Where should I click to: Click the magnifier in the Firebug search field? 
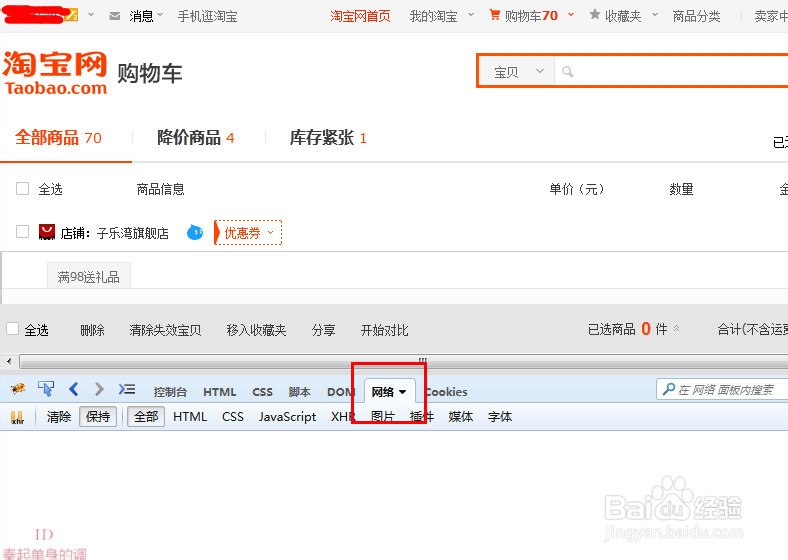tap(668, 389)
